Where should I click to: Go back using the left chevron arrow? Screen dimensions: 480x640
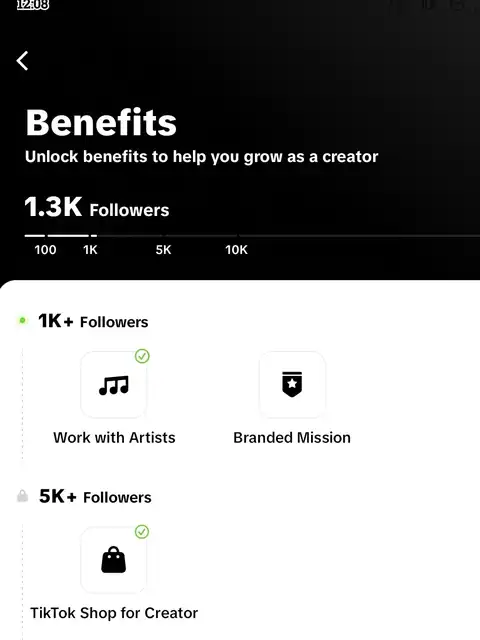22,61
